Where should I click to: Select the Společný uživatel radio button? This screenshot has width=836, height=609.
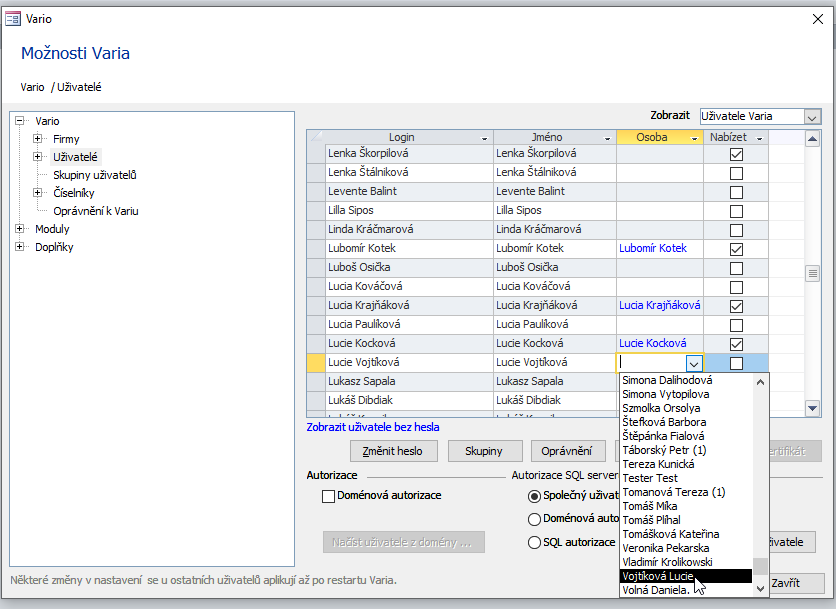click(x=534, y=496)
